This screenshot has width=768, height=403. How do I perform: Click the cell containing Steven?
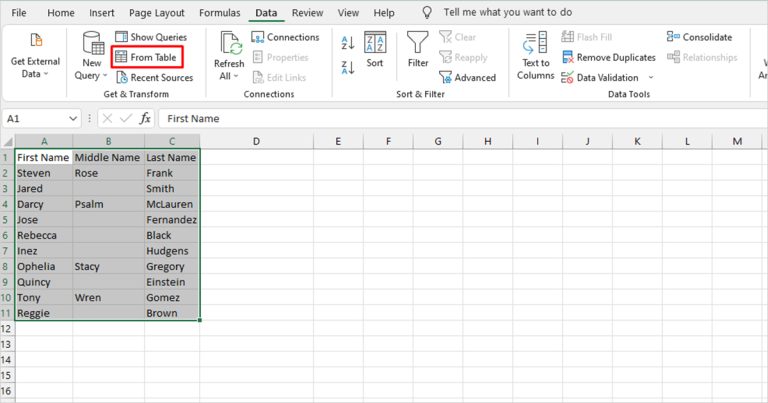click(44, 173)
